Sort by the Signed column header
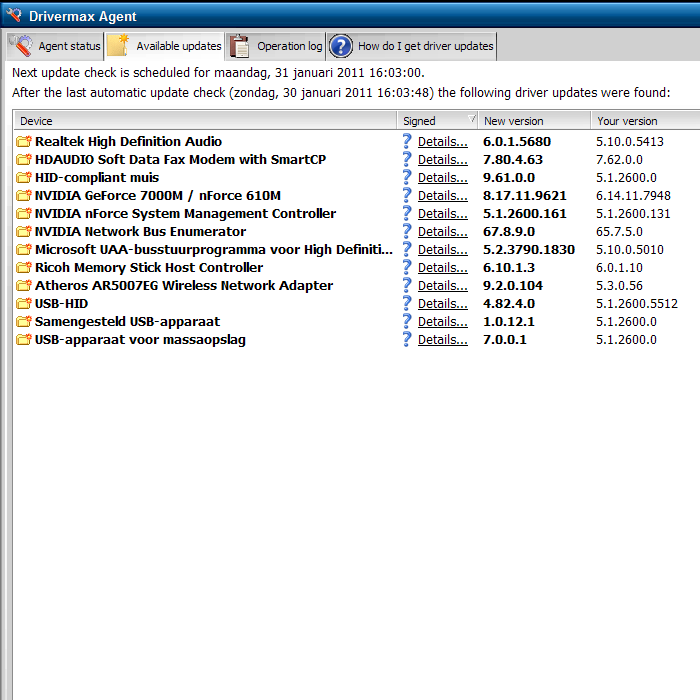Screen dimensions: 700x700 click(x=437, y=121)
